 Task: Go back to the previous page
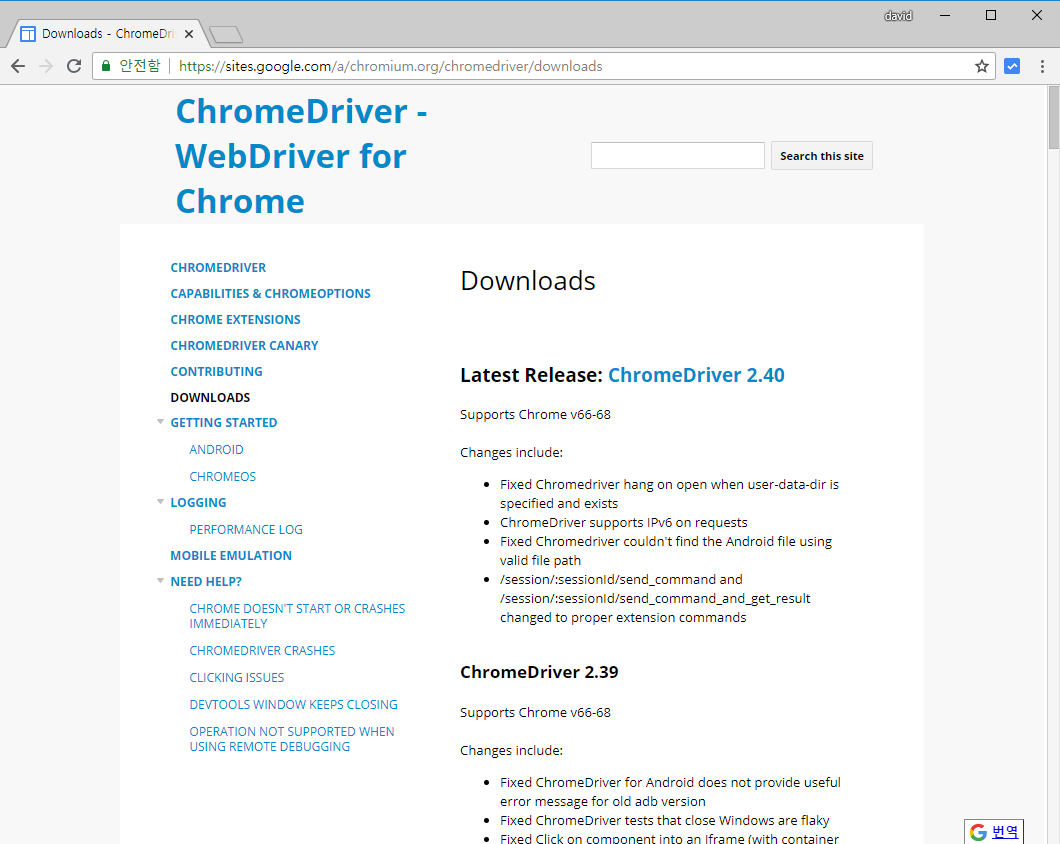(x=18, y=66)
